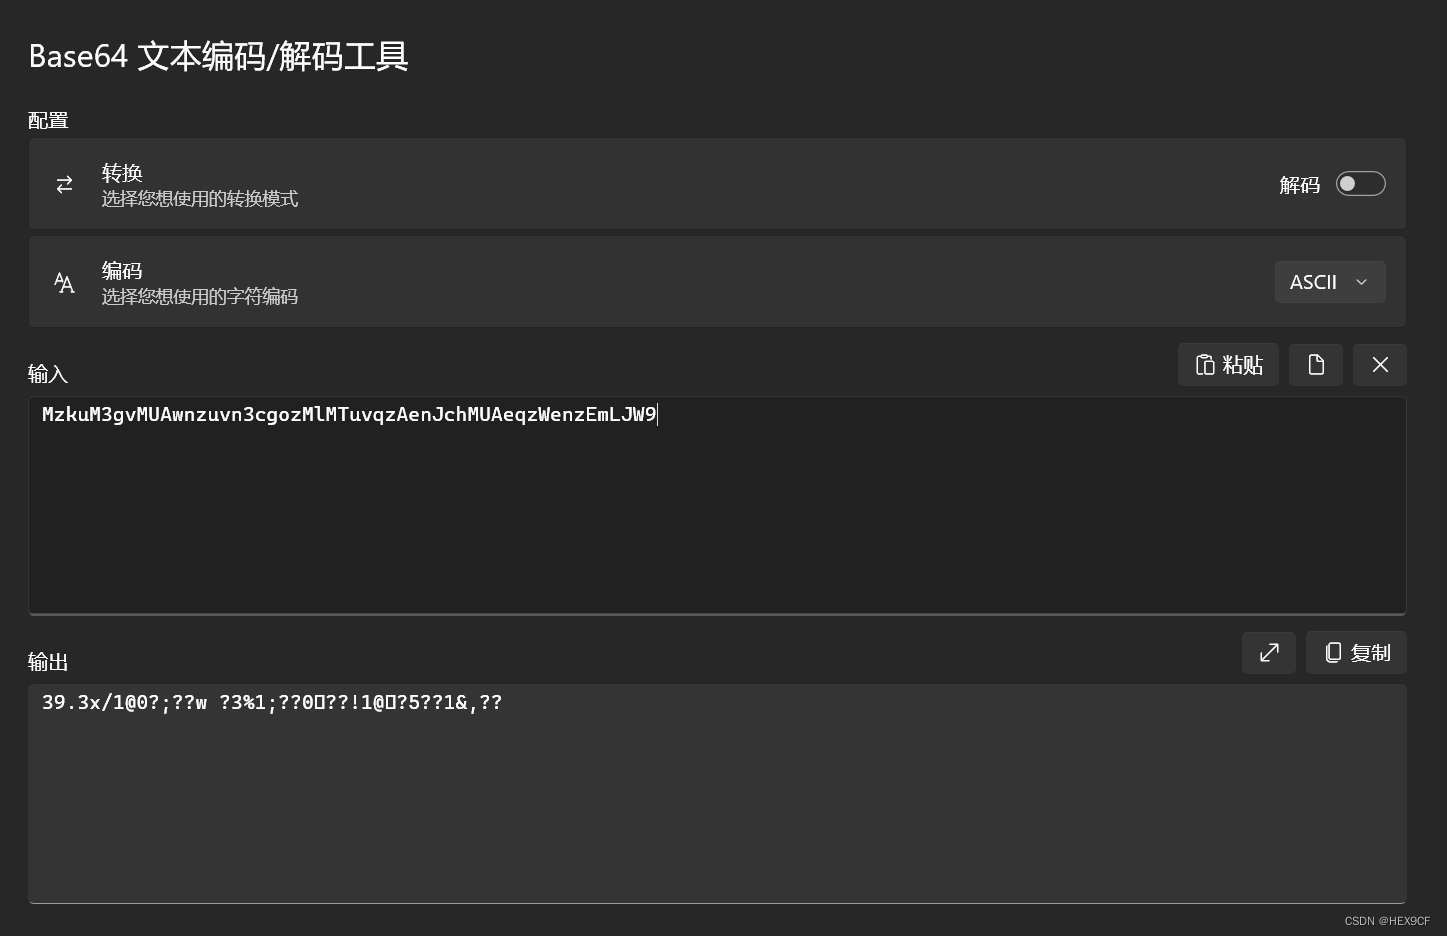This screenshot has height=936, width=1447.
Task: Load a file using the document icon
Action: 1315,364
